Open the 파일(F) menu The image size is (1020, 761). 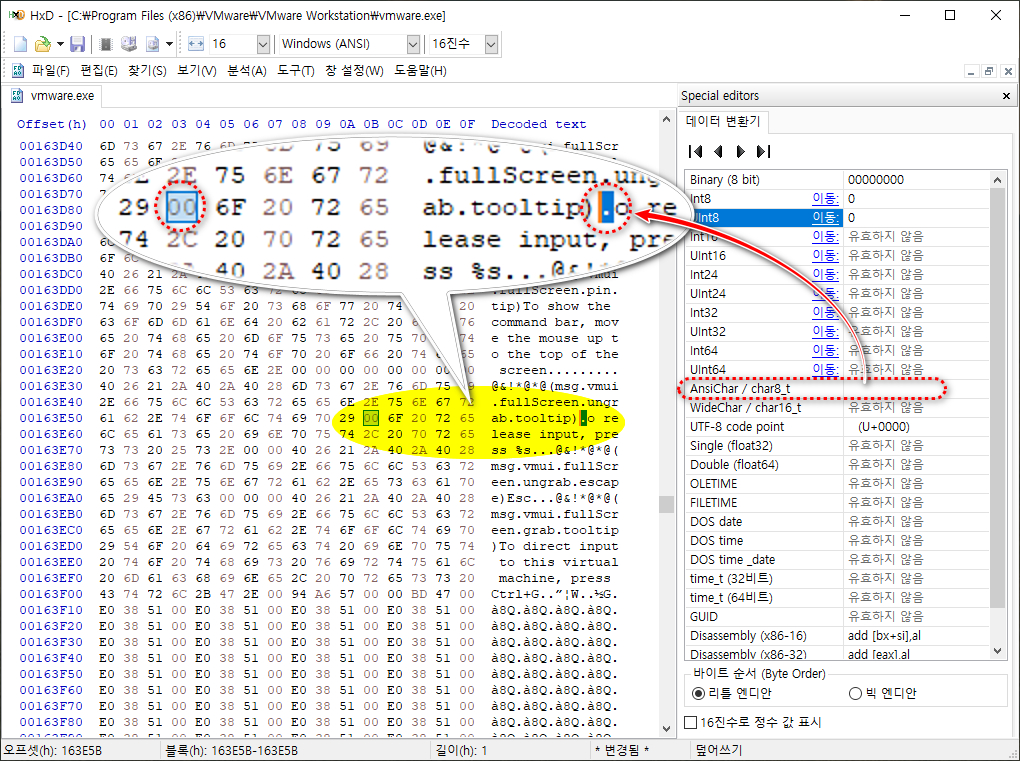pyautogui.click(x=51, y=70)
